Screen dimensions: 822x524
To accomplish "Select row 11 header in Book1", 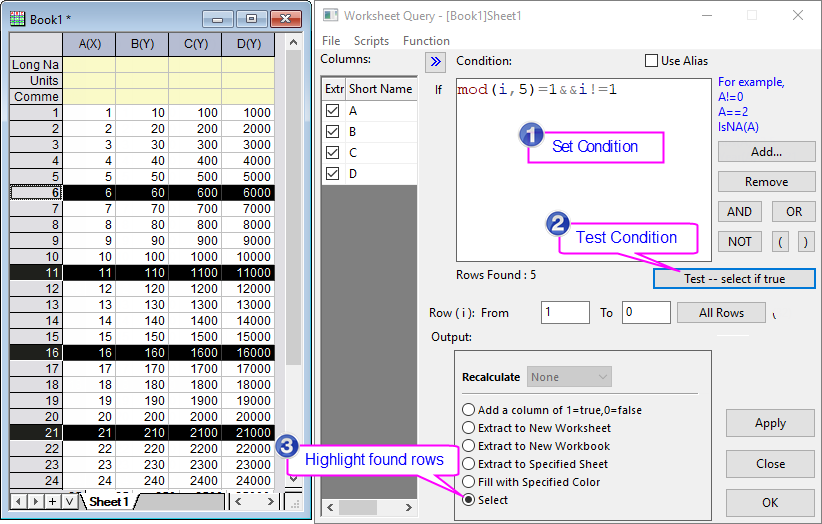I will (x=36, y=272).
